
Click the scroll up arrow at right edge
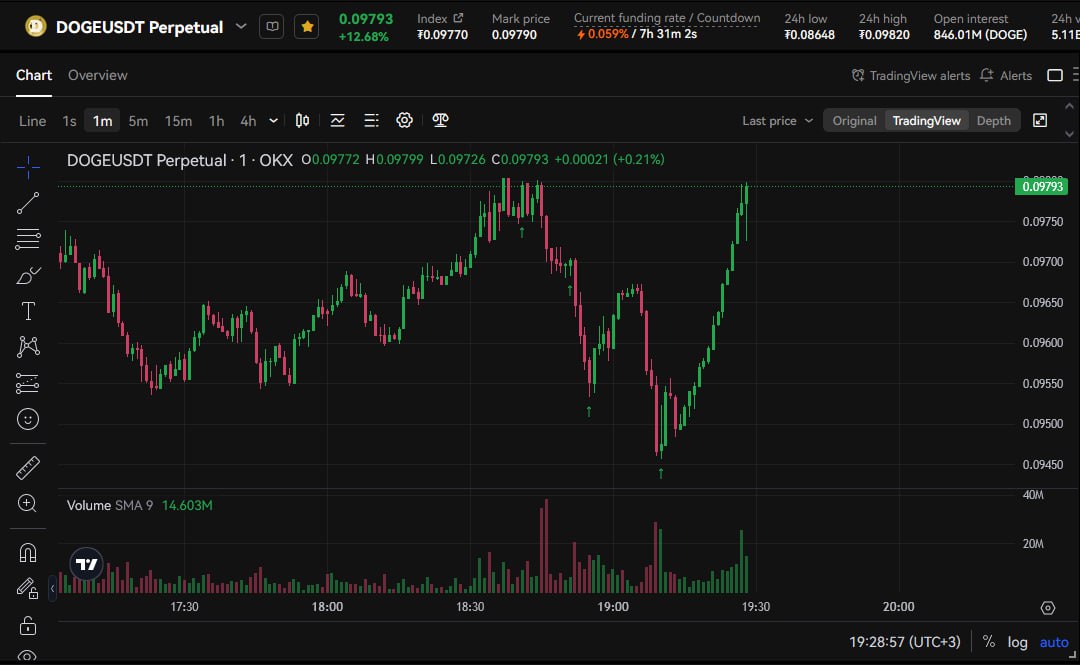tap(1069, 106)
